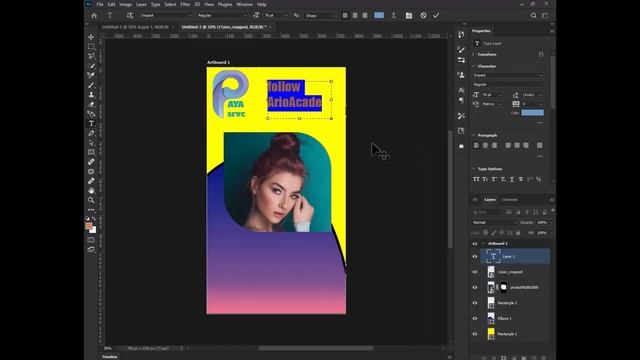Select the Rectangle shape tool

click(x=91, y=152)
